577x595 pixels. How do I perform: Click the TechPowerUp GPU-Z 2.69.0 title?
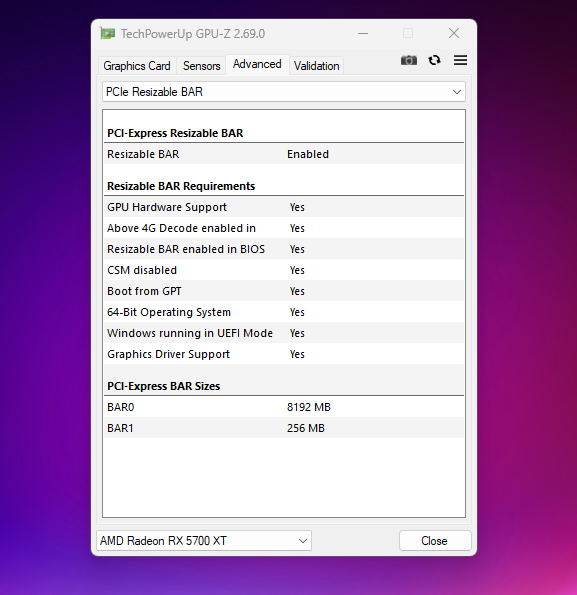(x=193, y=34)
